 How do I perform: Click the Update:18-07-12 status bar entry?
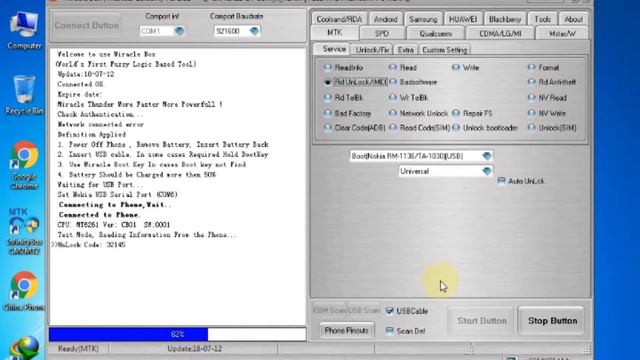pos(194,349)
